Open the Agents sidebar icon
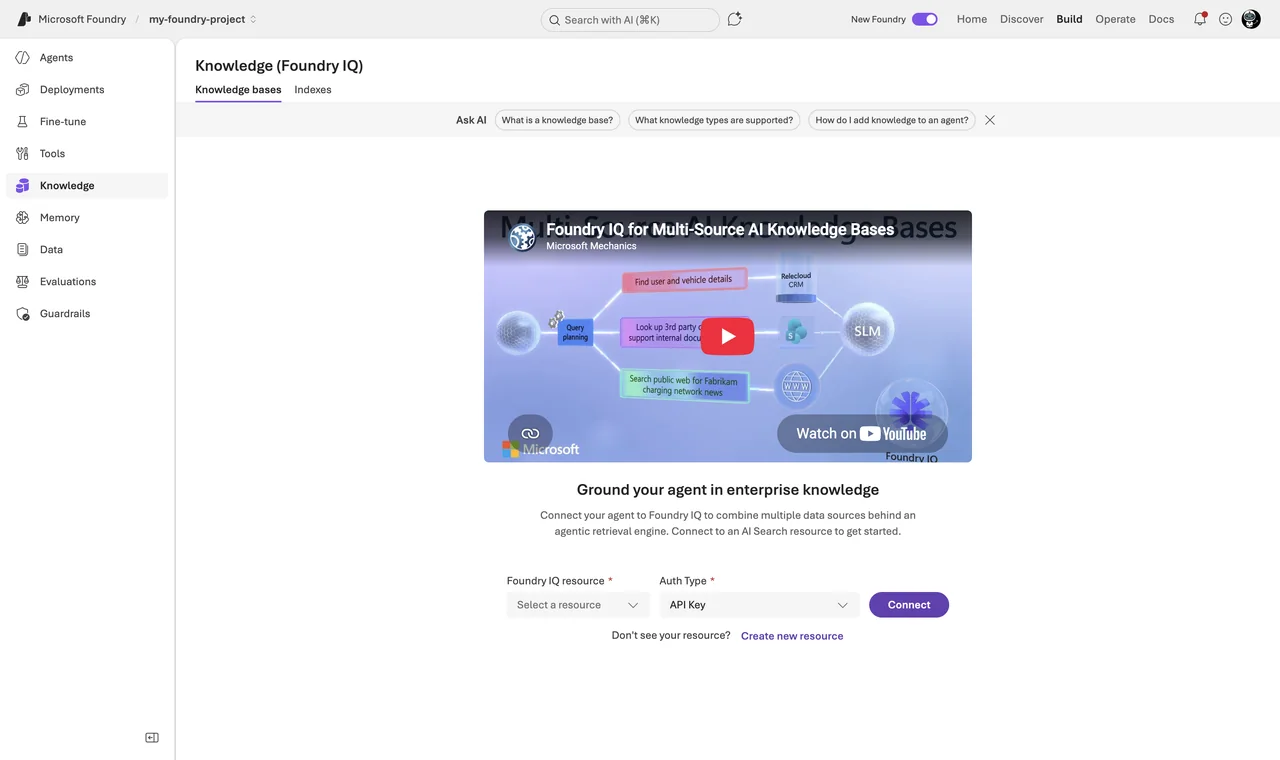Image resolution: width=1280 pixels, height=760 pixels. (23, 58)
